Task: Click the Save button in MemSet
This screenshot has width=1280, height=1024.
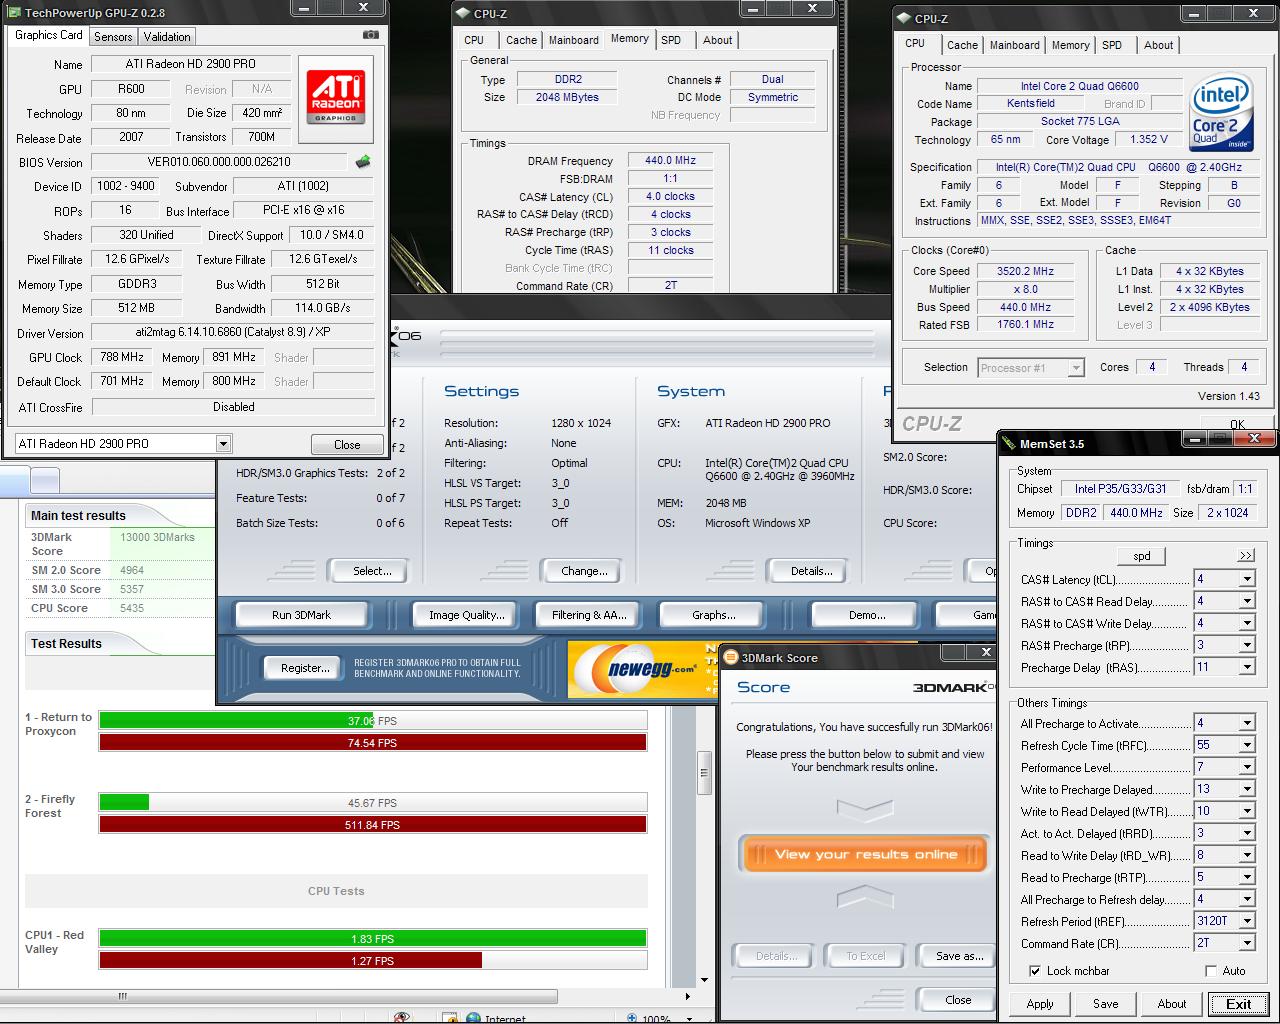Action: coord(1106,1004)
